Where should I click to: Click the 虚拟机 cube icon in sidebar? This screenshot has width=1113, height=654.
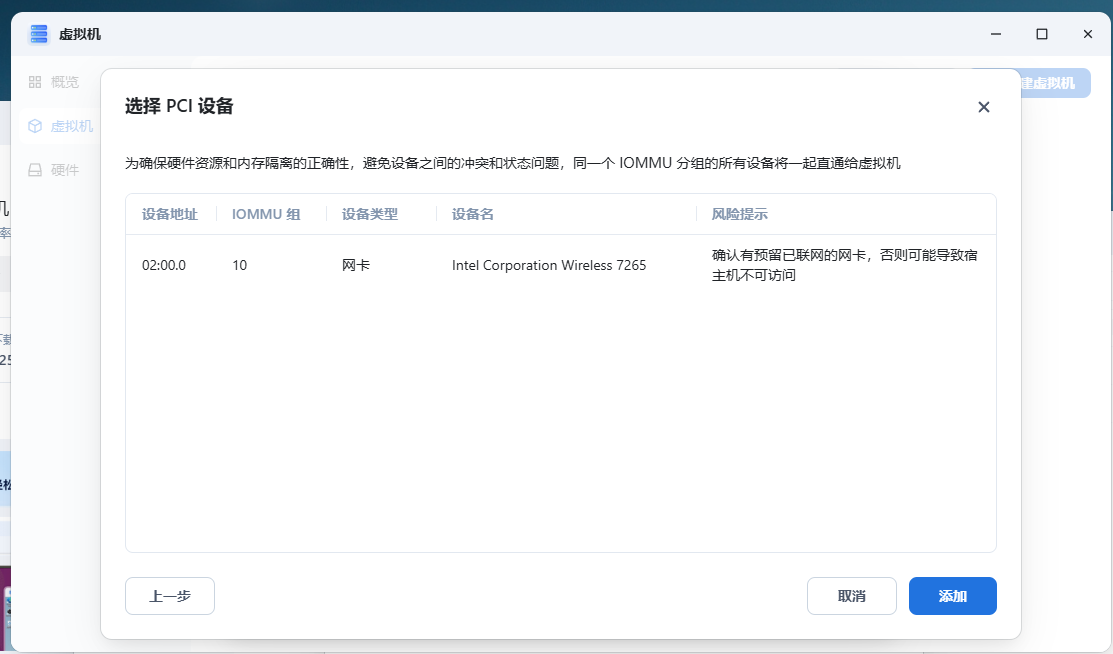tap(35, 126)
